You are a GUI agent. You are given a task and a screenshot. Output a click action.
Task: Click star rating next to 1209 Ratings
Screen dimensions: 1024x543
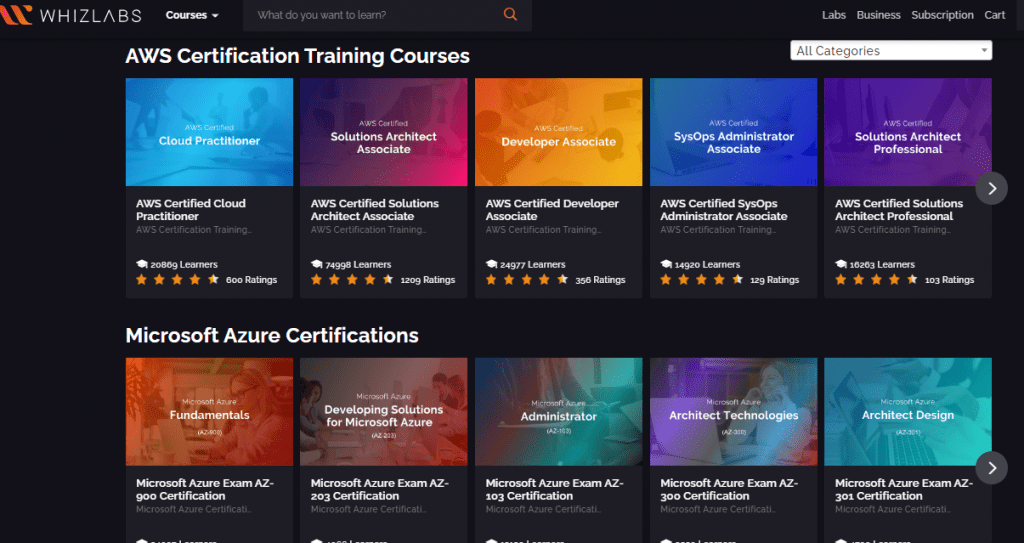[352, 280]
